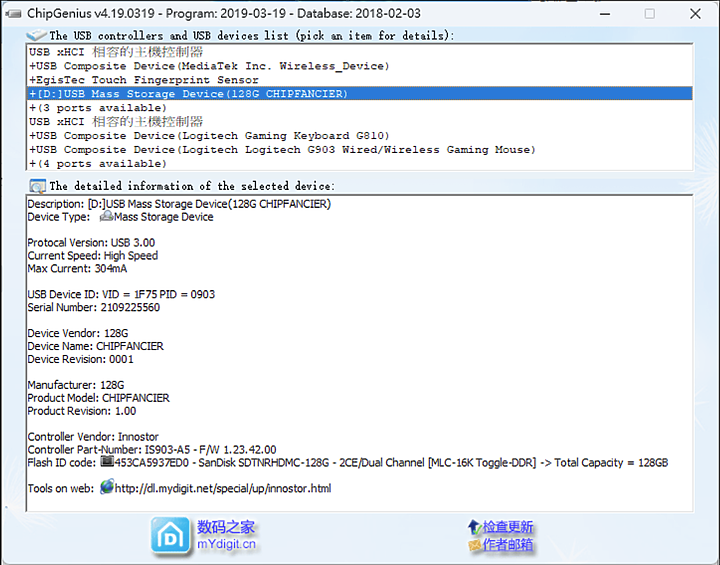Click the ChipGenius app icon in title bar
Viewport: 720px width, 565px height.
click(x=13, y=14)
